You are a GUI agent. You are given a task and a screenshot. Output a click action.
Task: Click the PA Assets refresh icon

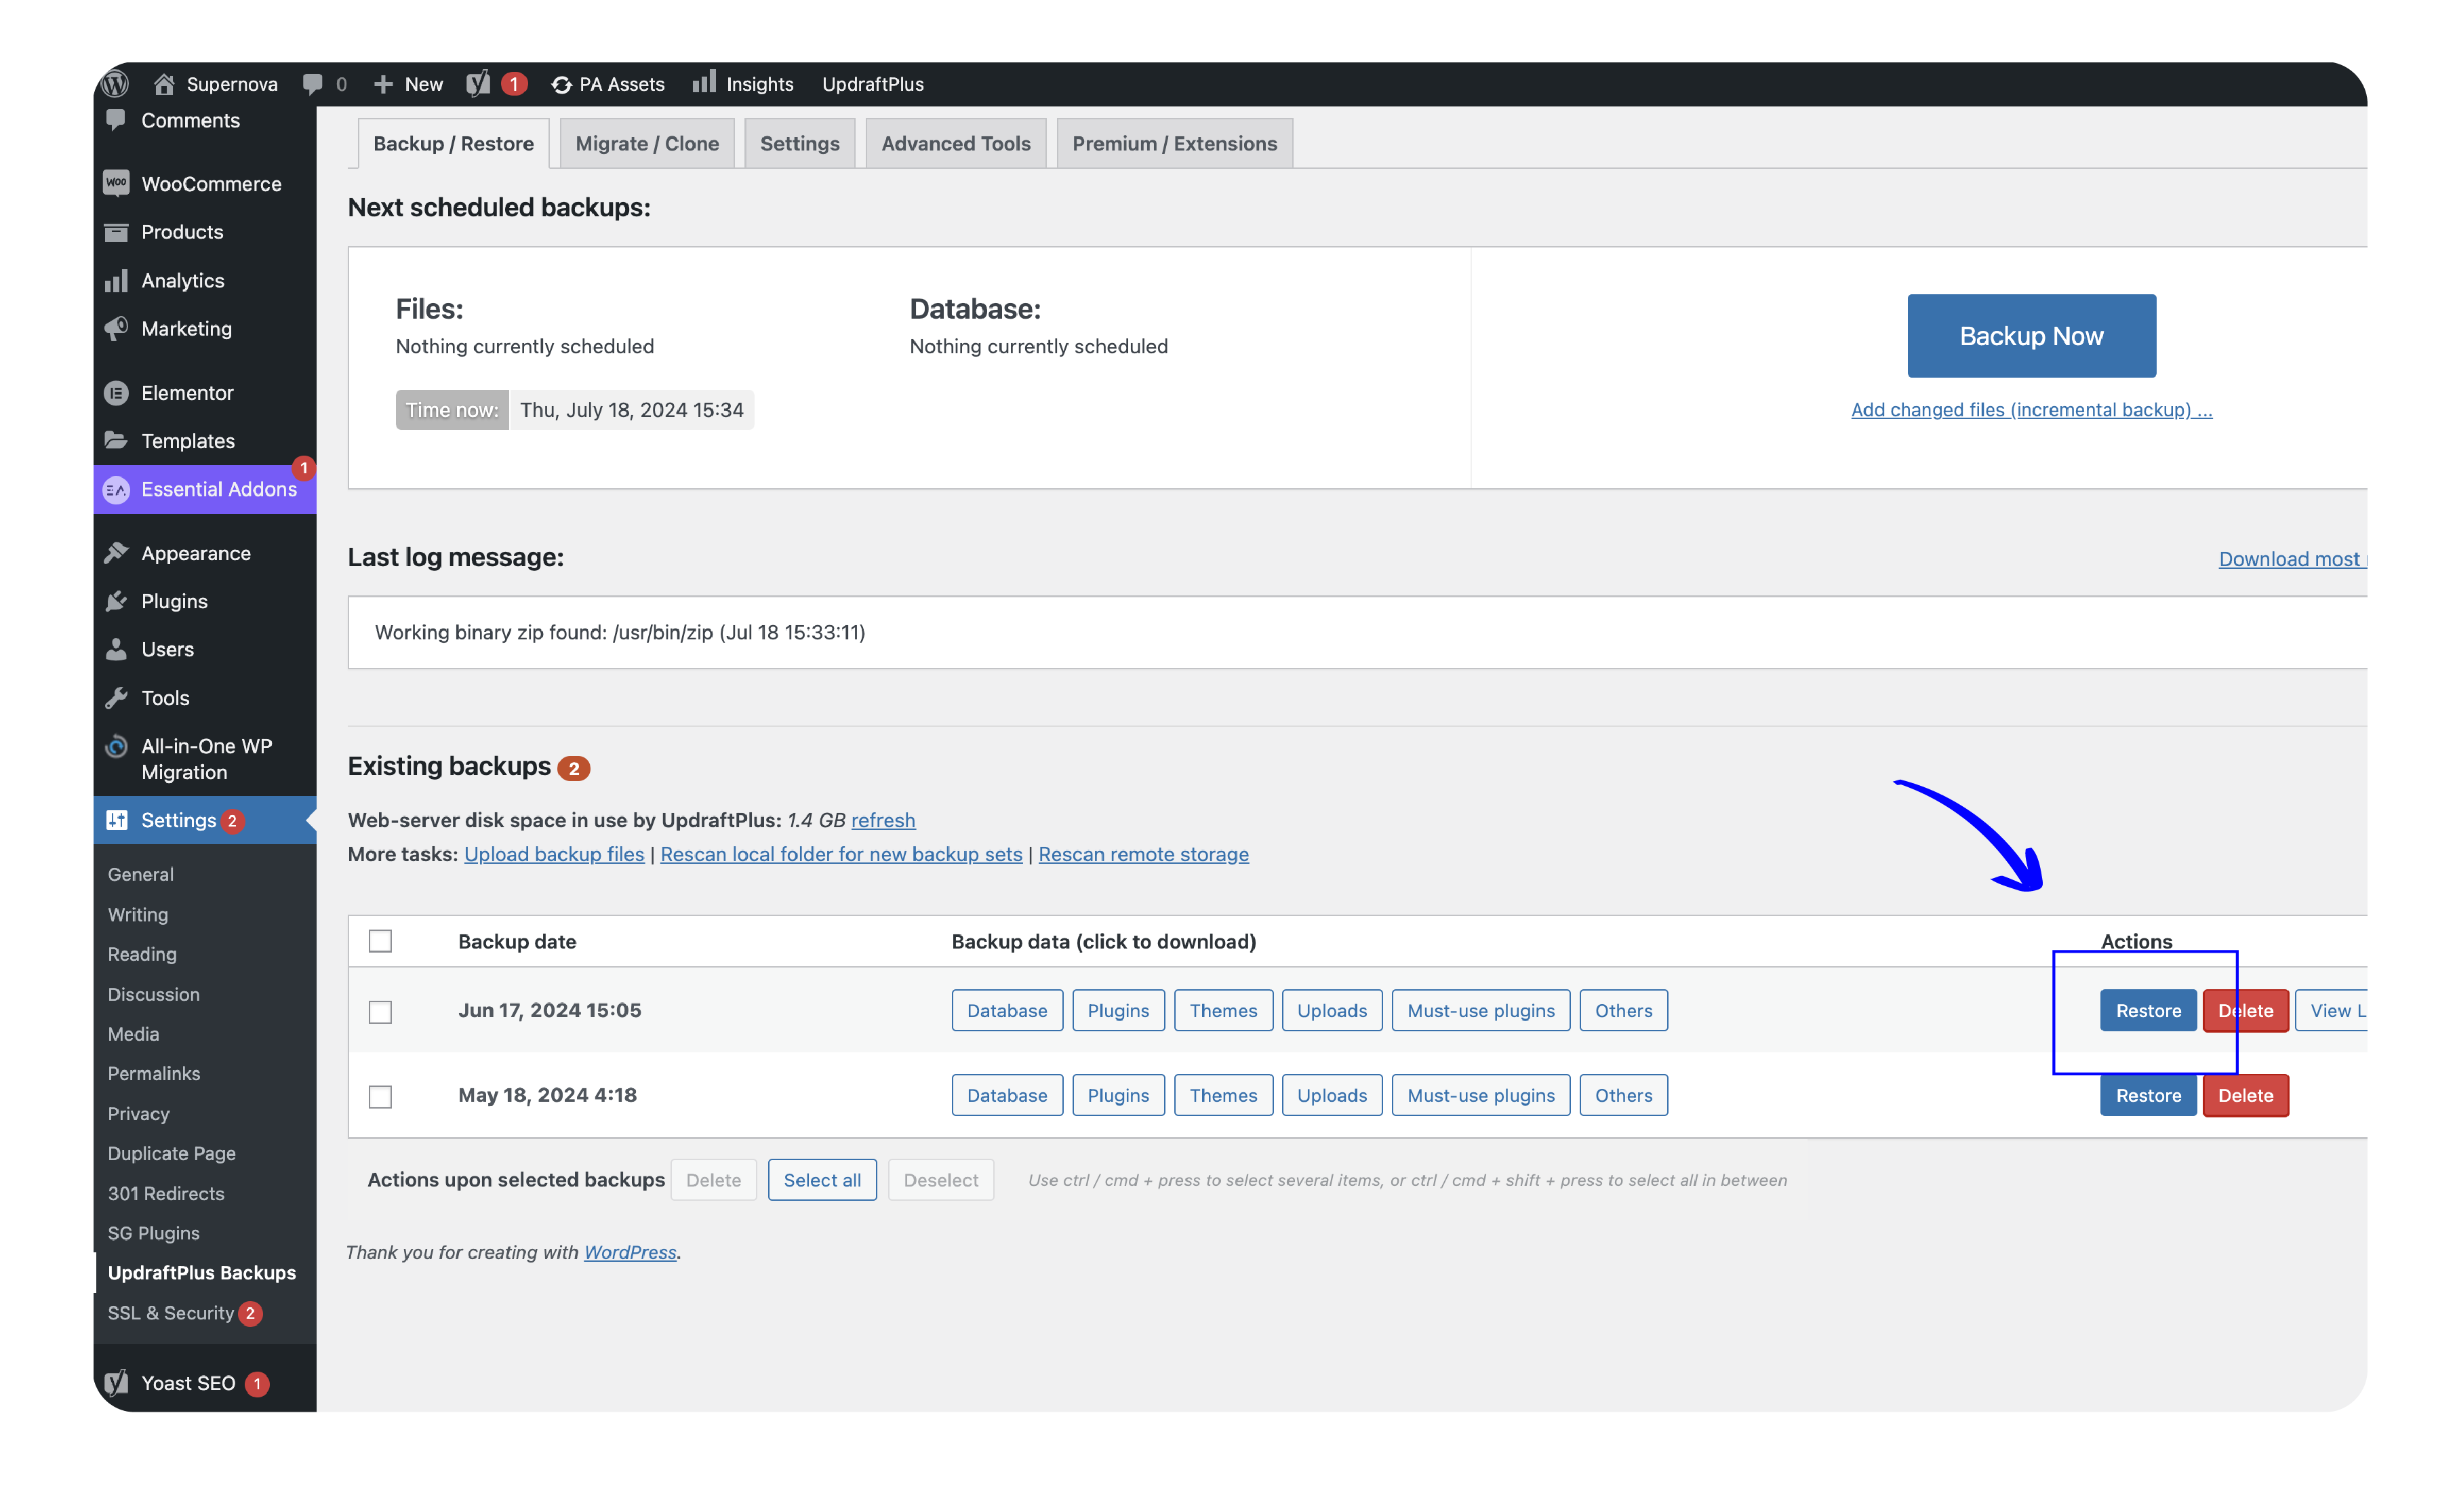562,85
